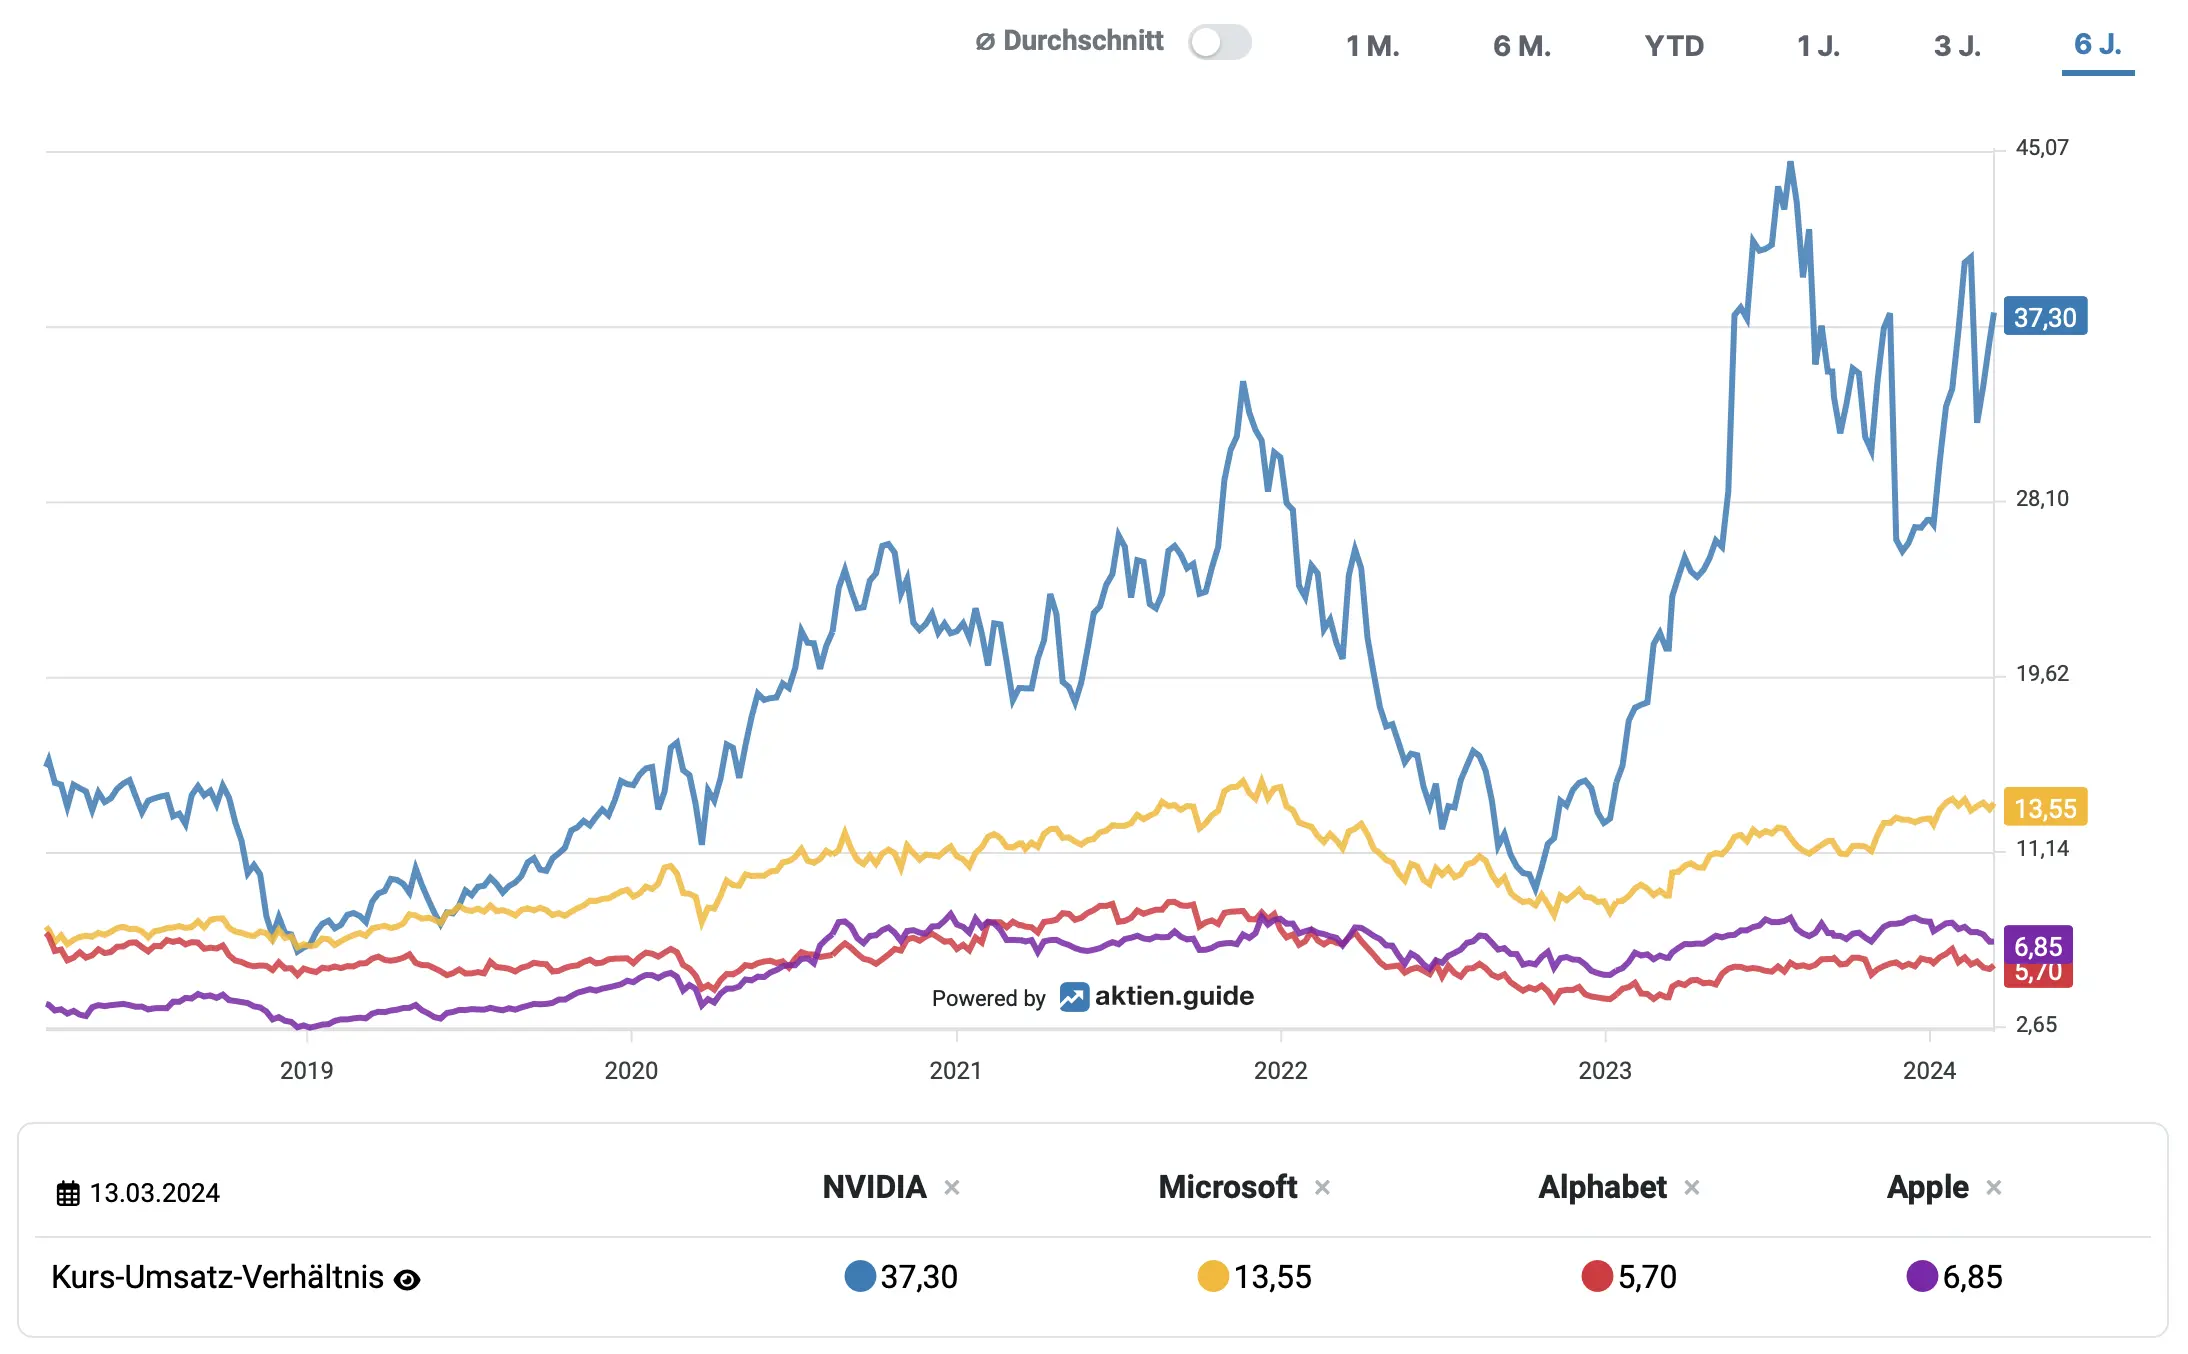Click the NVIDIA column header
The width and height of the screenshot is (2188, 1354).
click(x=874, y=1187)
